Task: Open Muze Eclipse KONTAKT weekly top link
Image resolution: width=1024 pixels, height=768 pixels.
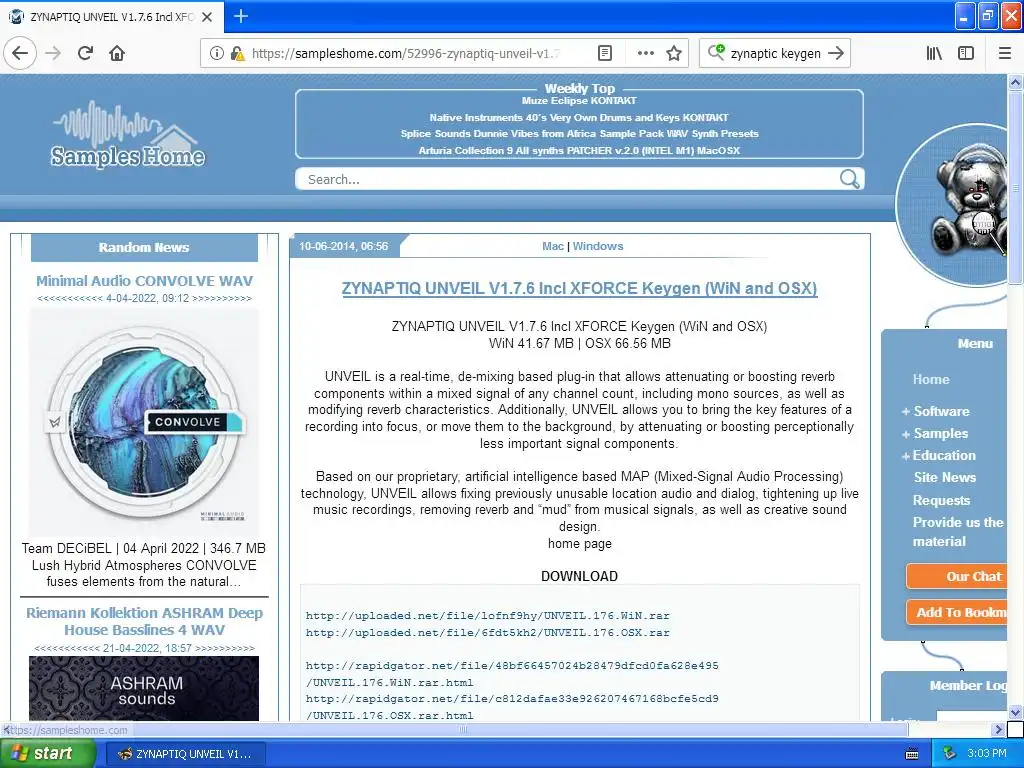Action: [x=579, y=101]
